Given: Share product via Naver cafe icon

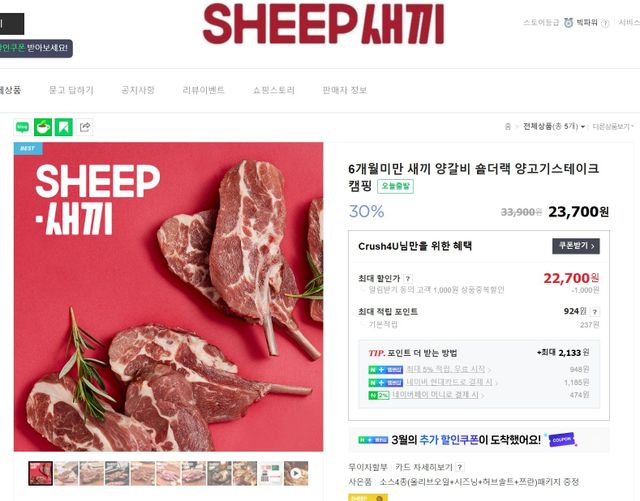Looking at the screenshot, I should pyautogui.click(x=43, y=127).
